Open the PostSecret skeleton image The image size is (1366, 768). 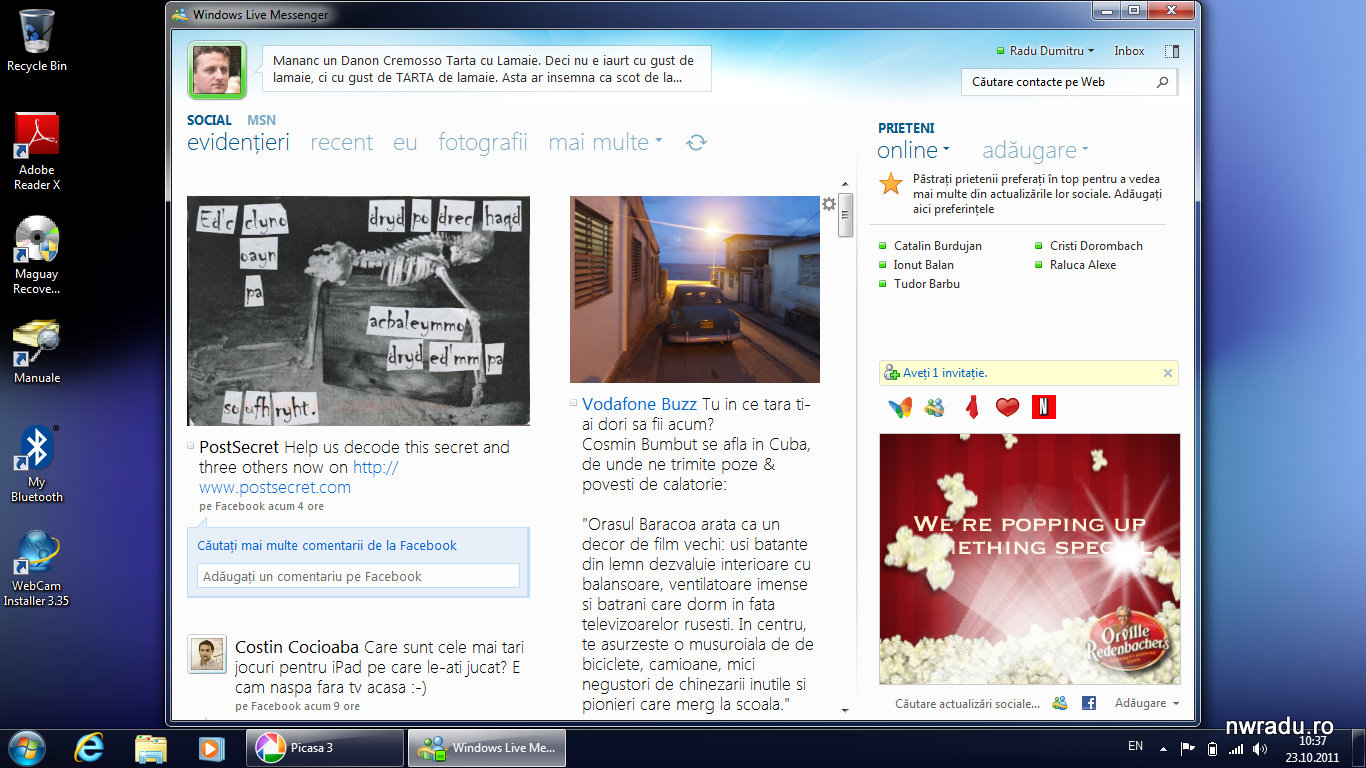pos(358,311)
